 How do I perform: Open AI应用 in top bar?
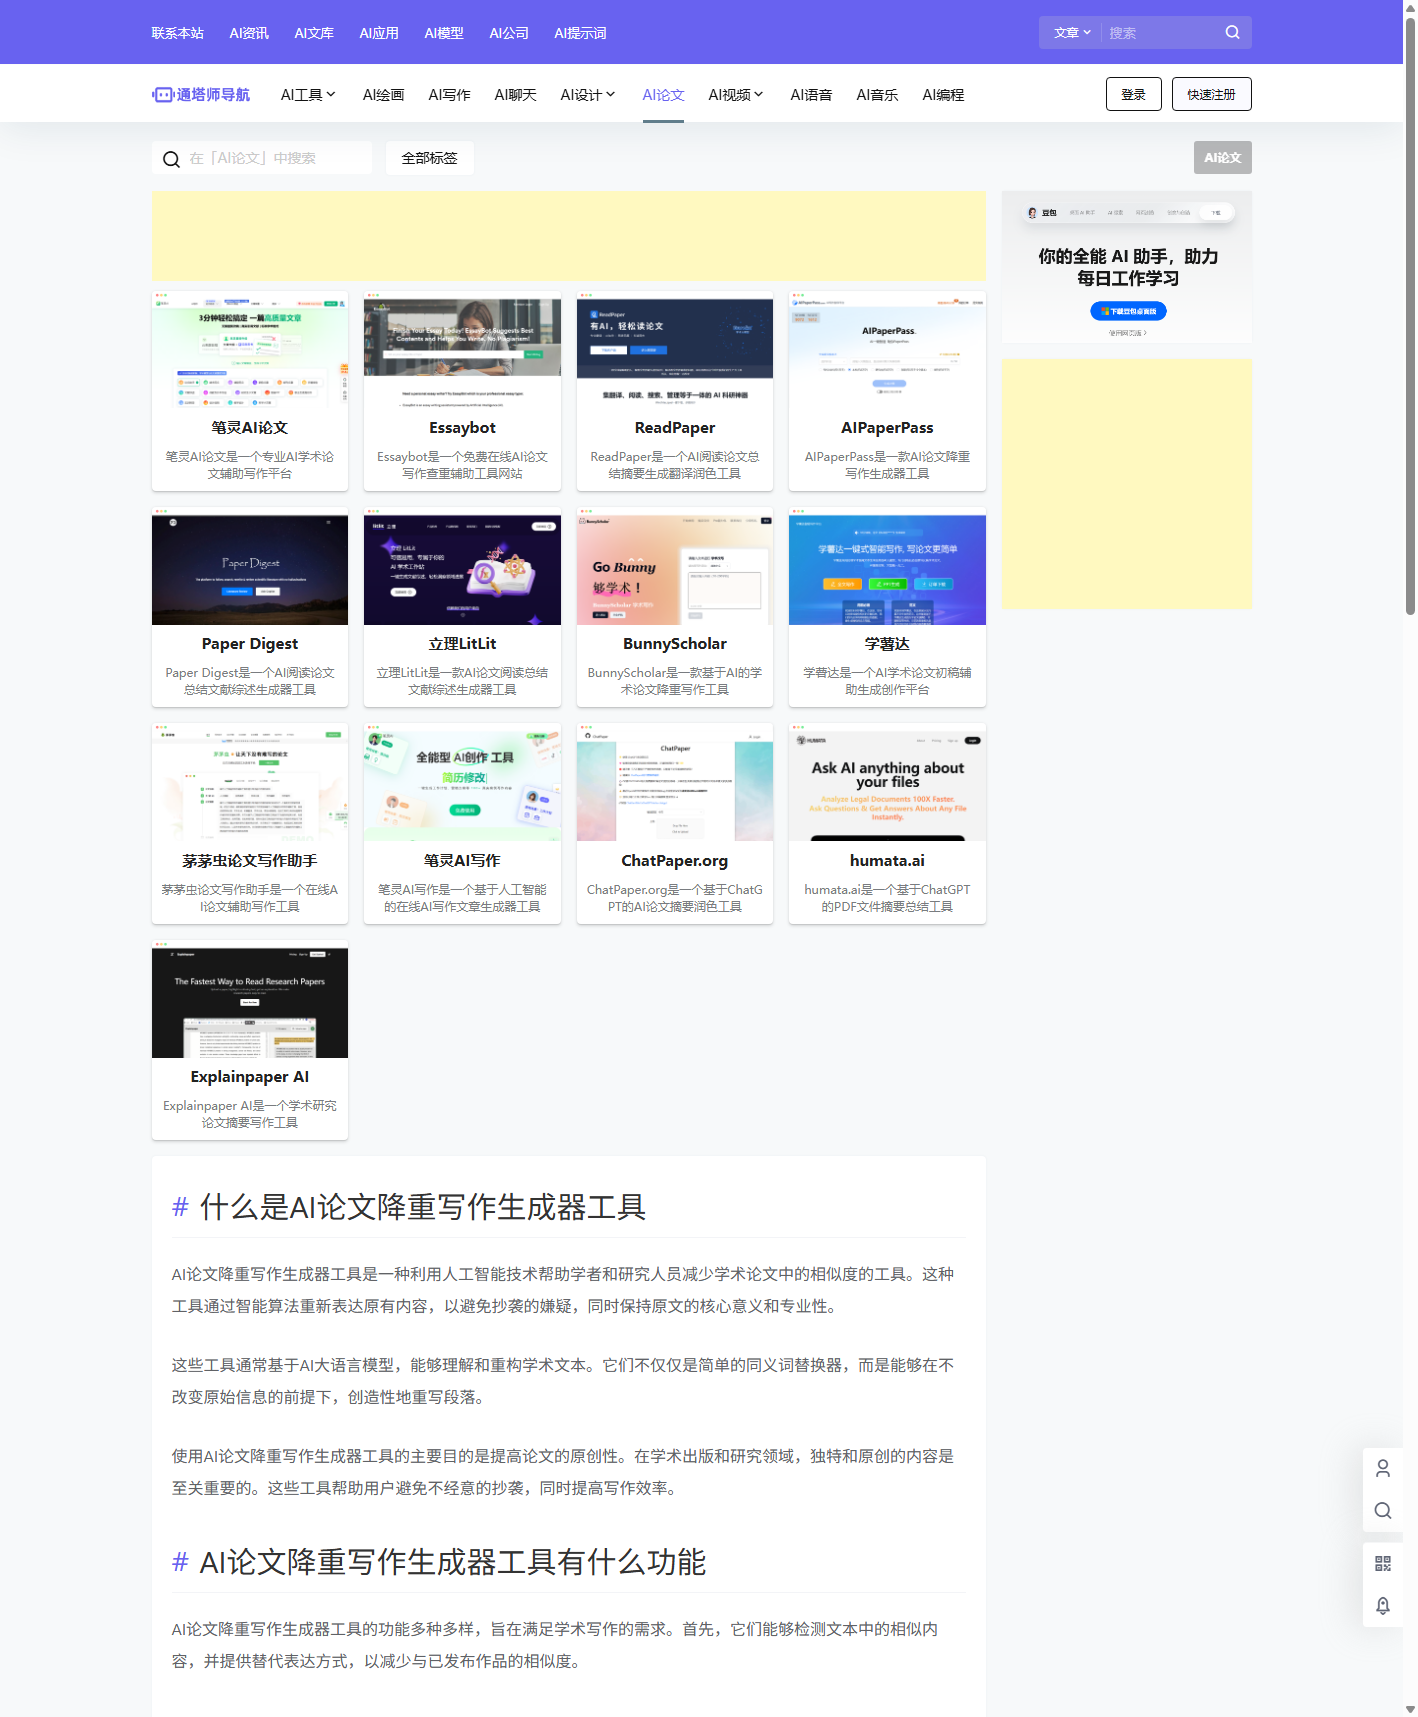point(379,33)
